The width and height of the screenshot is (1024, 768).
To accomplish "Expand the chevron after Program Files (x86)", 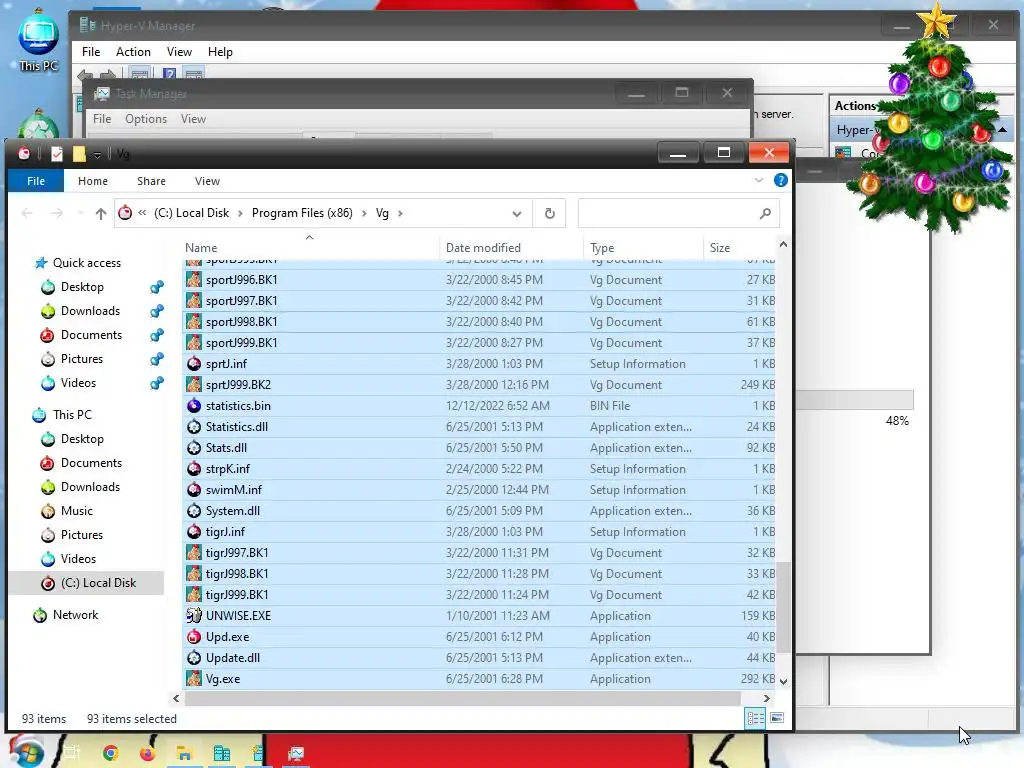I will click(364, 214).
